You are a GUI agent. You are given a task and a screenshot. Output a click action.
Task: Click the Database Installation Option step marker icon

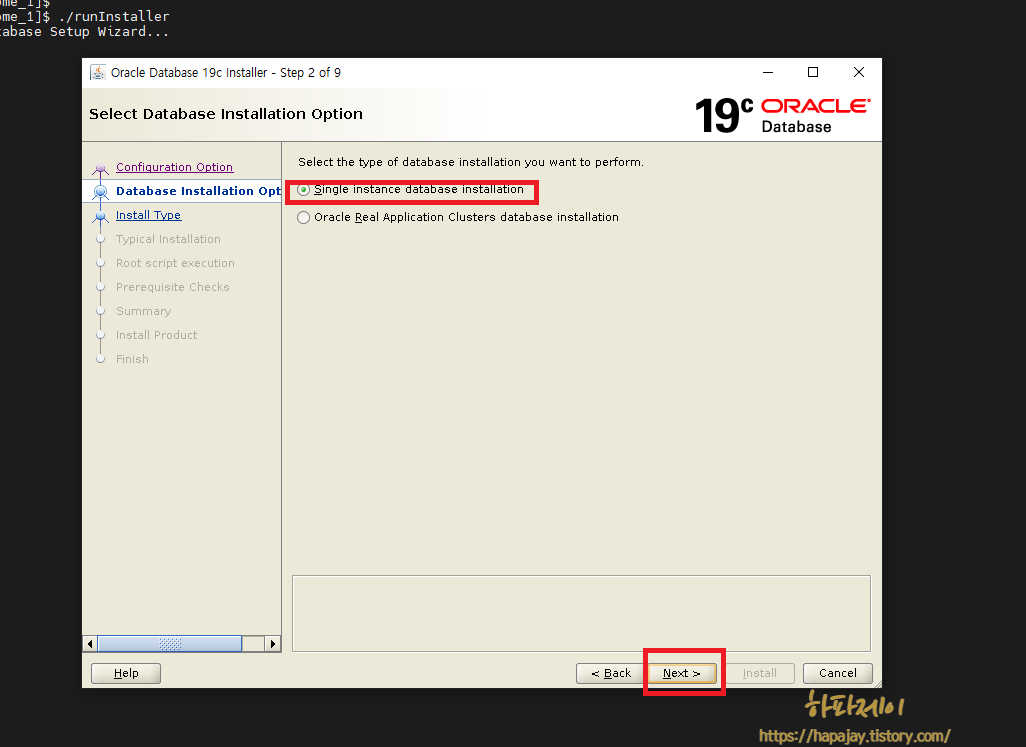pyautogui.click(x=100, y=192)
